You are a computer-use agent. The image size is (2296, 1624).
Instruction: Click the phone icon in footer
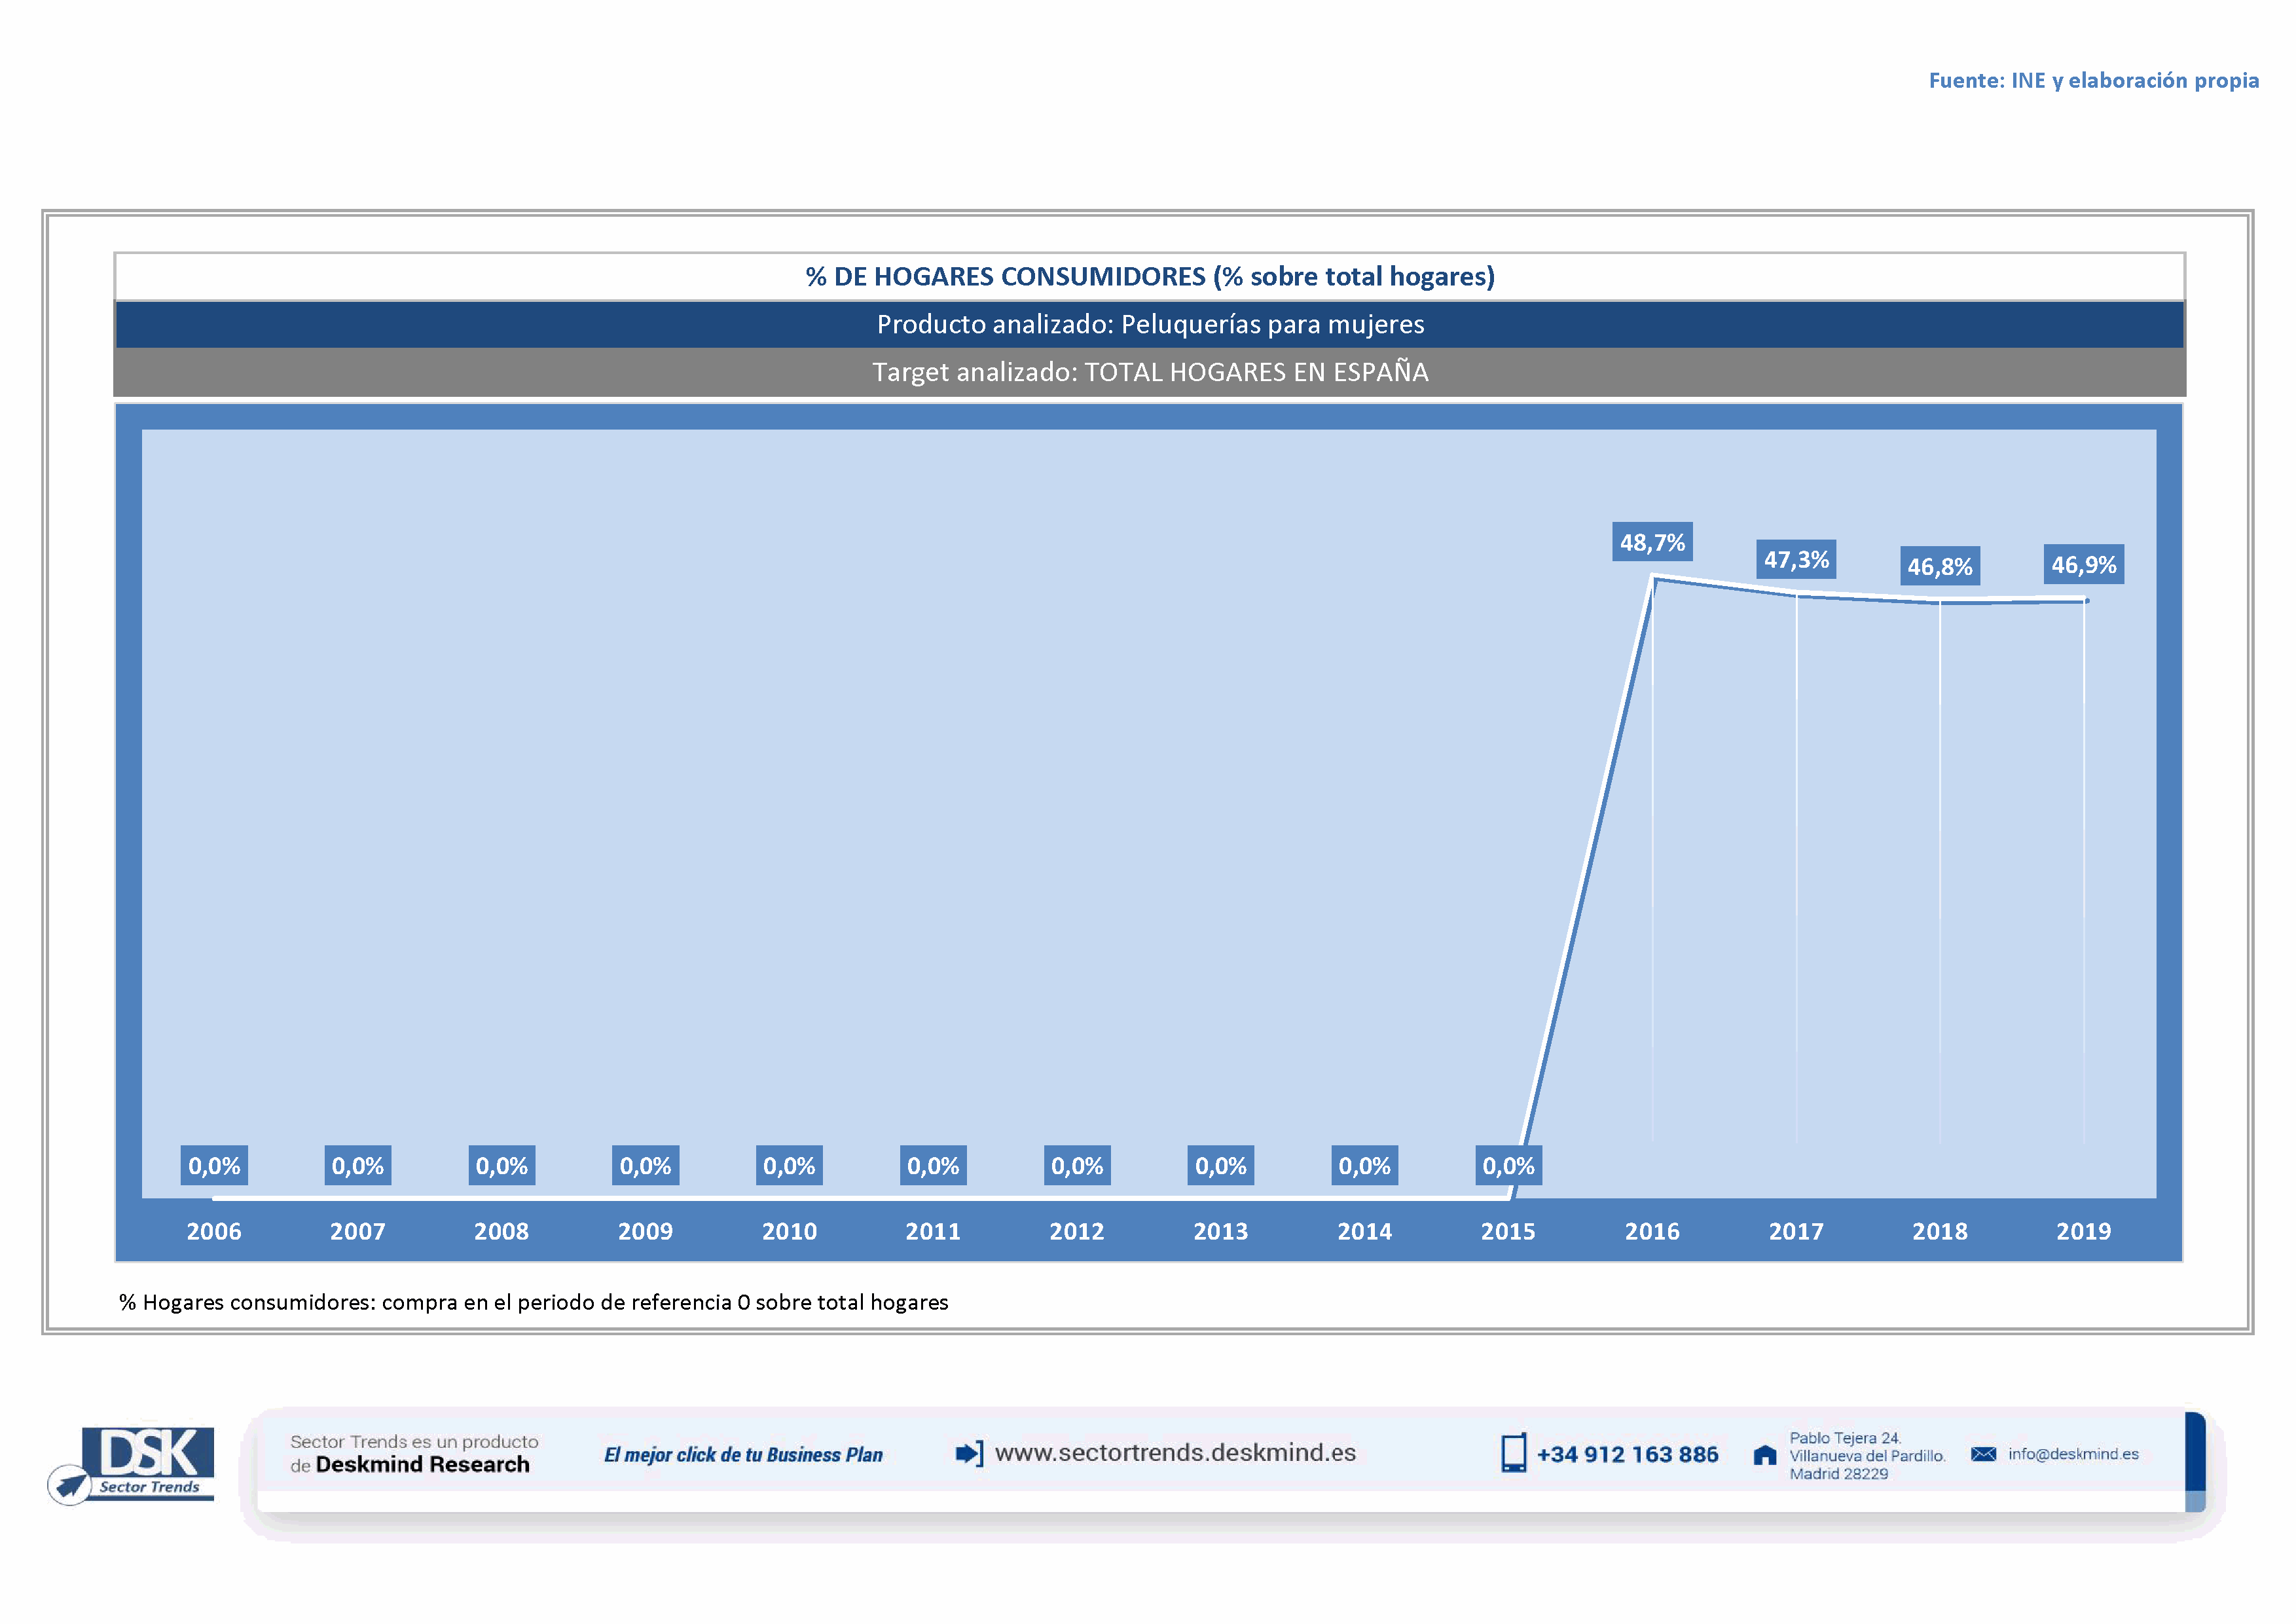(1513, 1452)
